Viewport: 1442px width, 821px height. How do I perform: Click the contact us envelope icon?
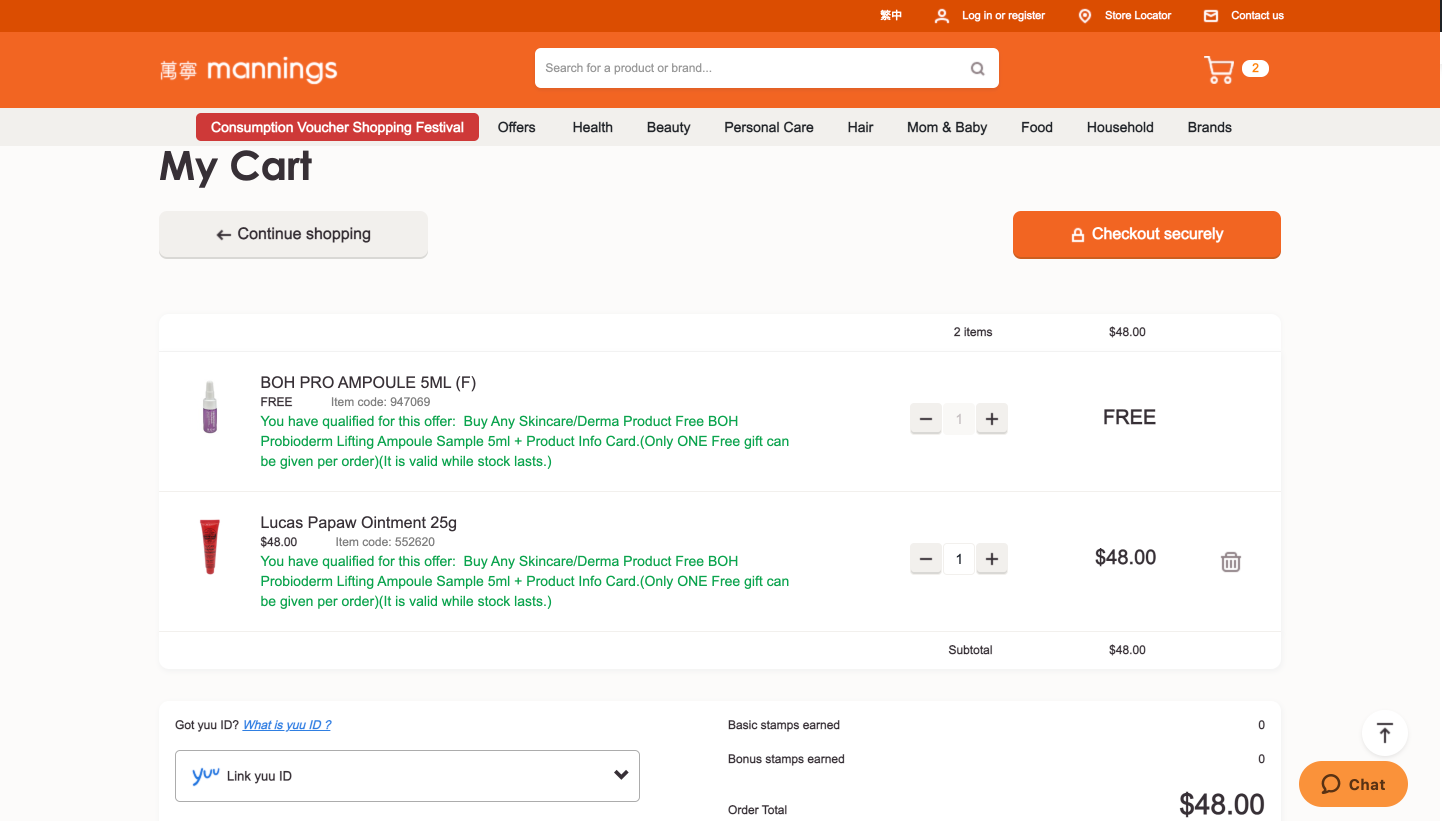pos(1211,16)
